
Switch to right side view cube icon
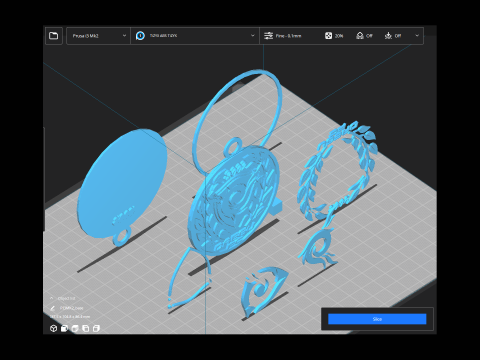[96, 329]
